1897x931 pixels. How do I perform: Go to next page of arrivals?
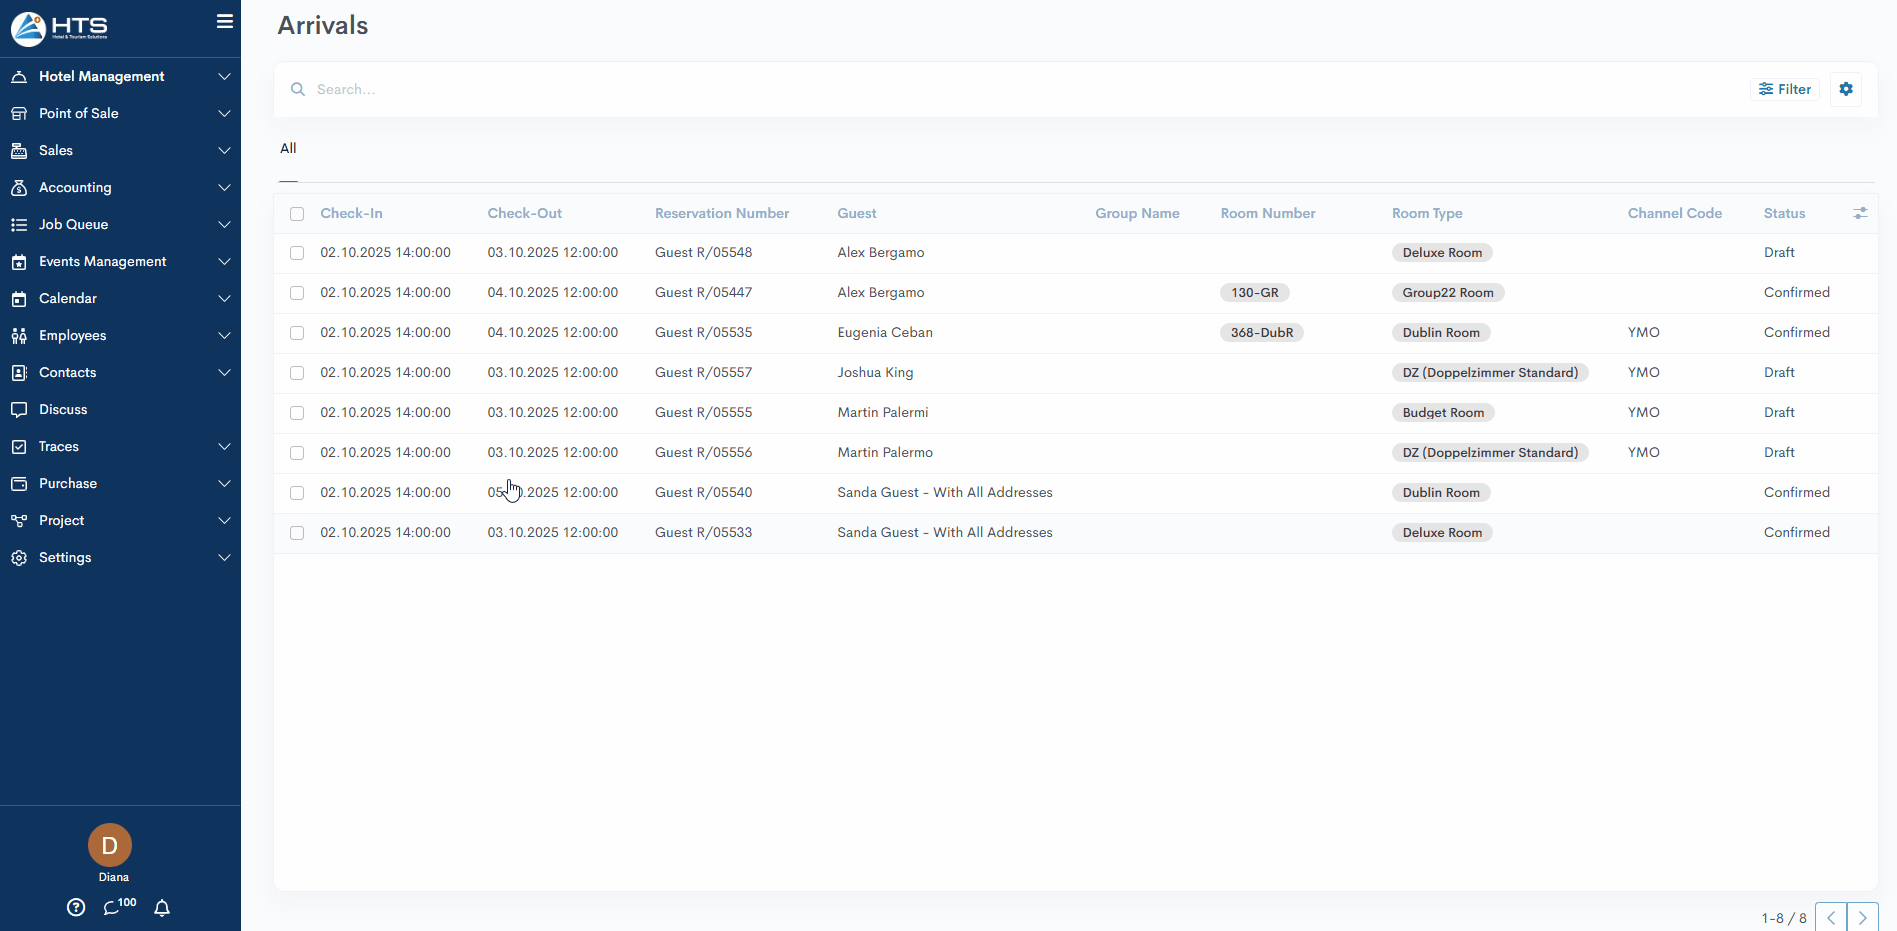click(1862, 917)
